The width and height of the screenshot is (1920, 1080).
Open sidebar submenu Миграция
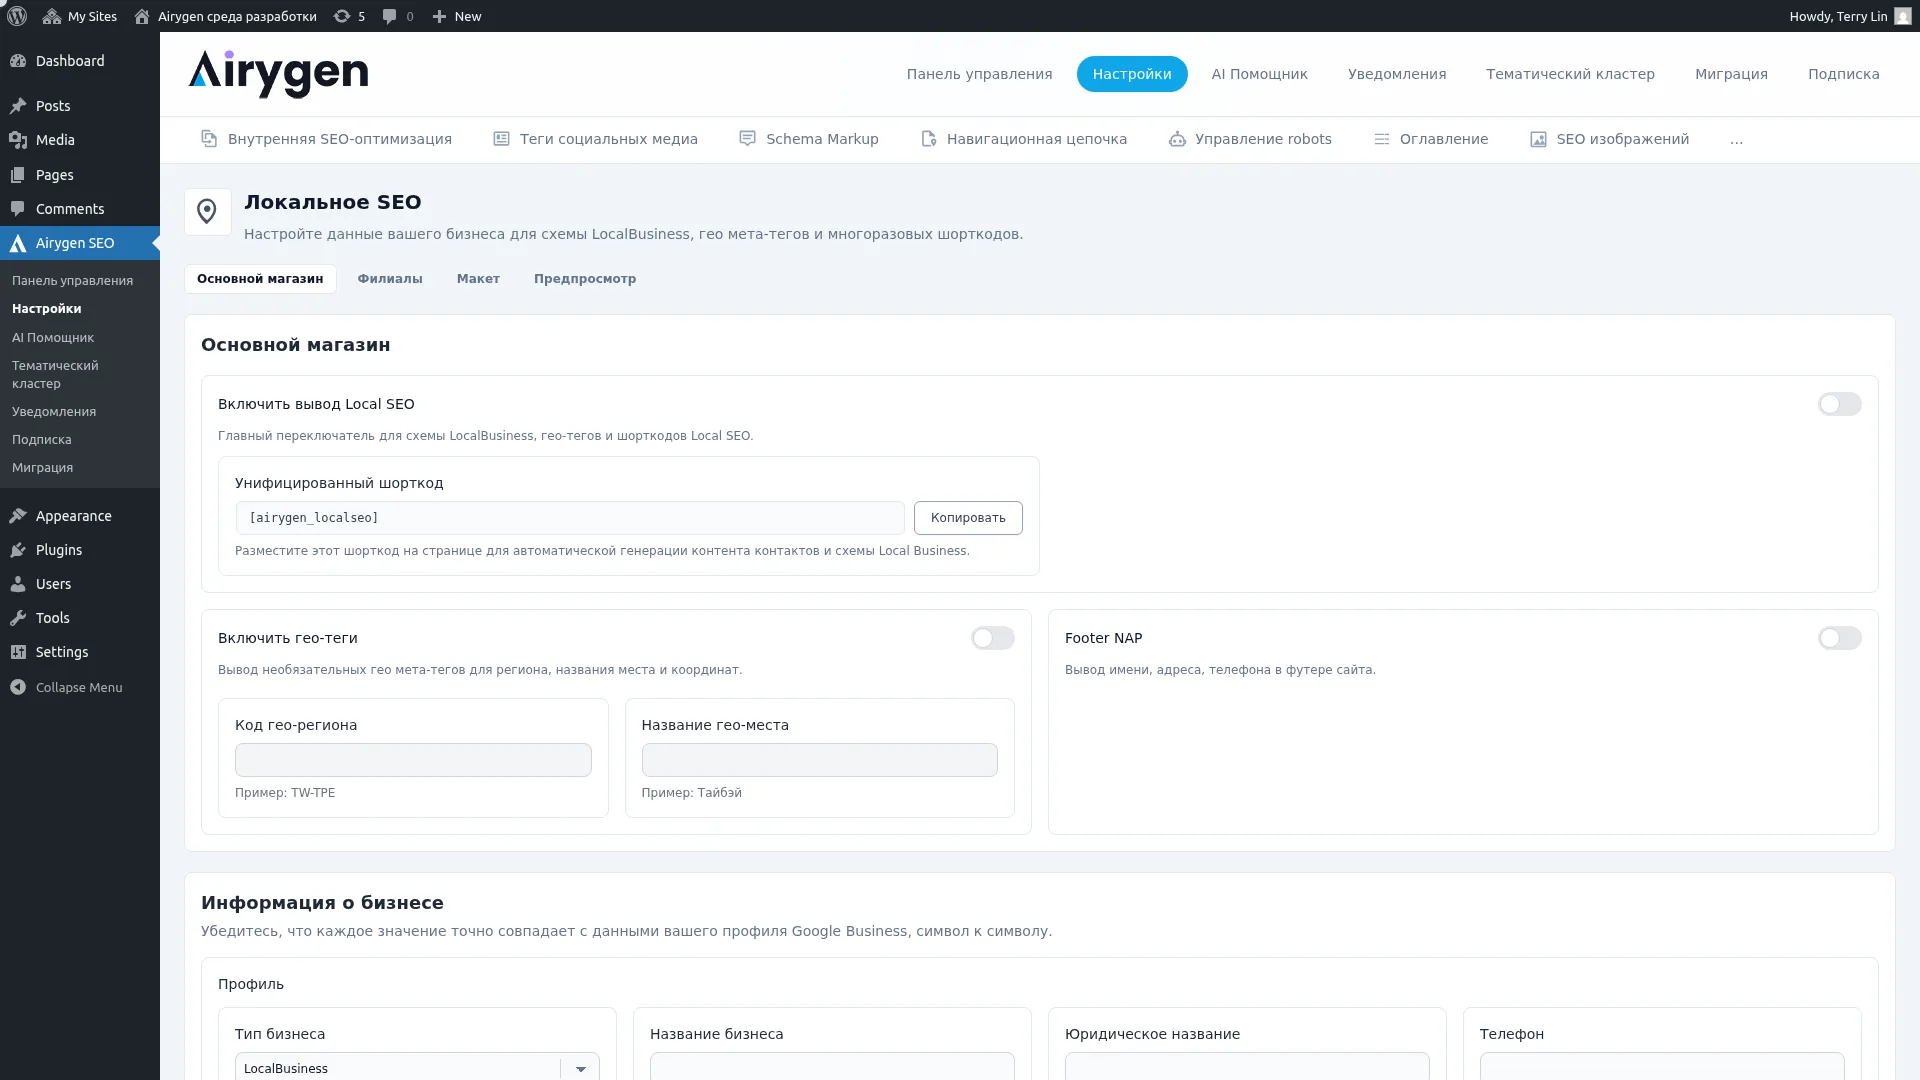click(x=42, y=468)
